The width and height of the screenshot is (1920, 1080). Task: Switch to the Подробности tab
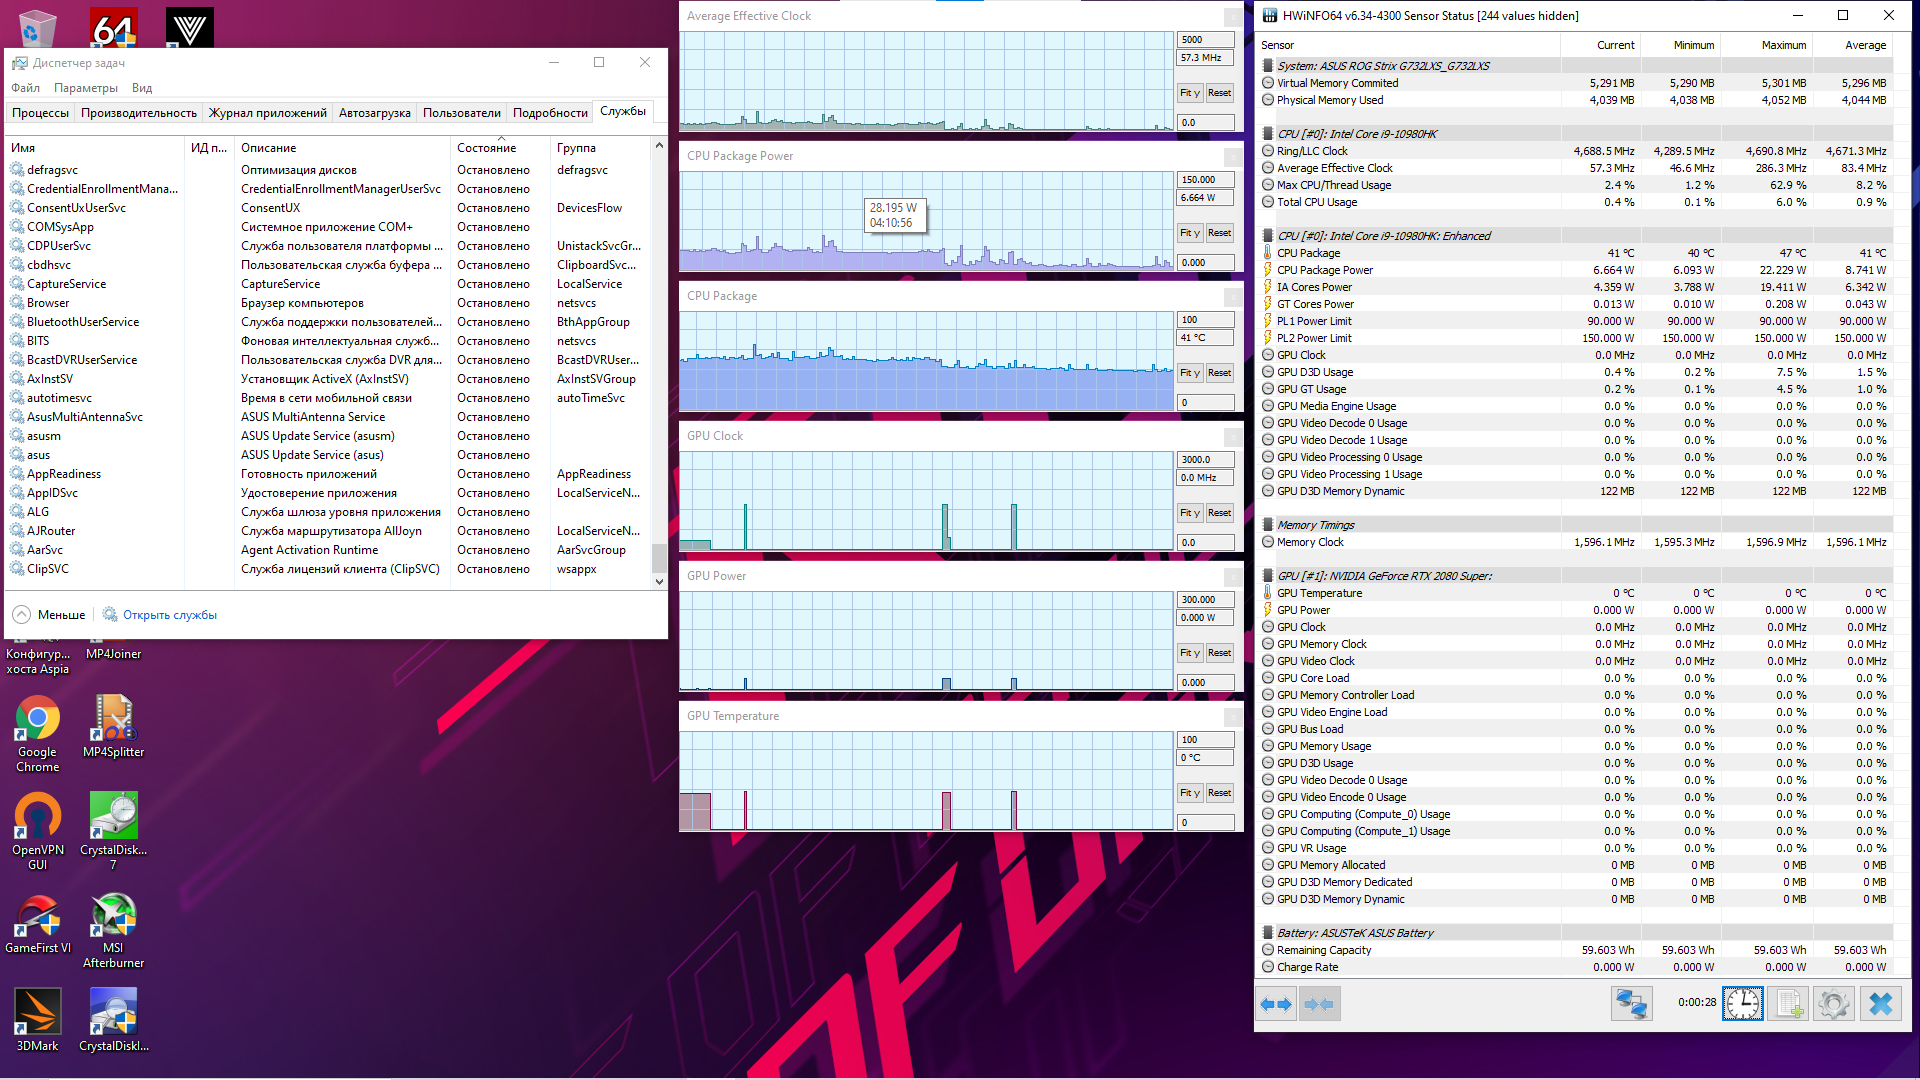[550, 113]
